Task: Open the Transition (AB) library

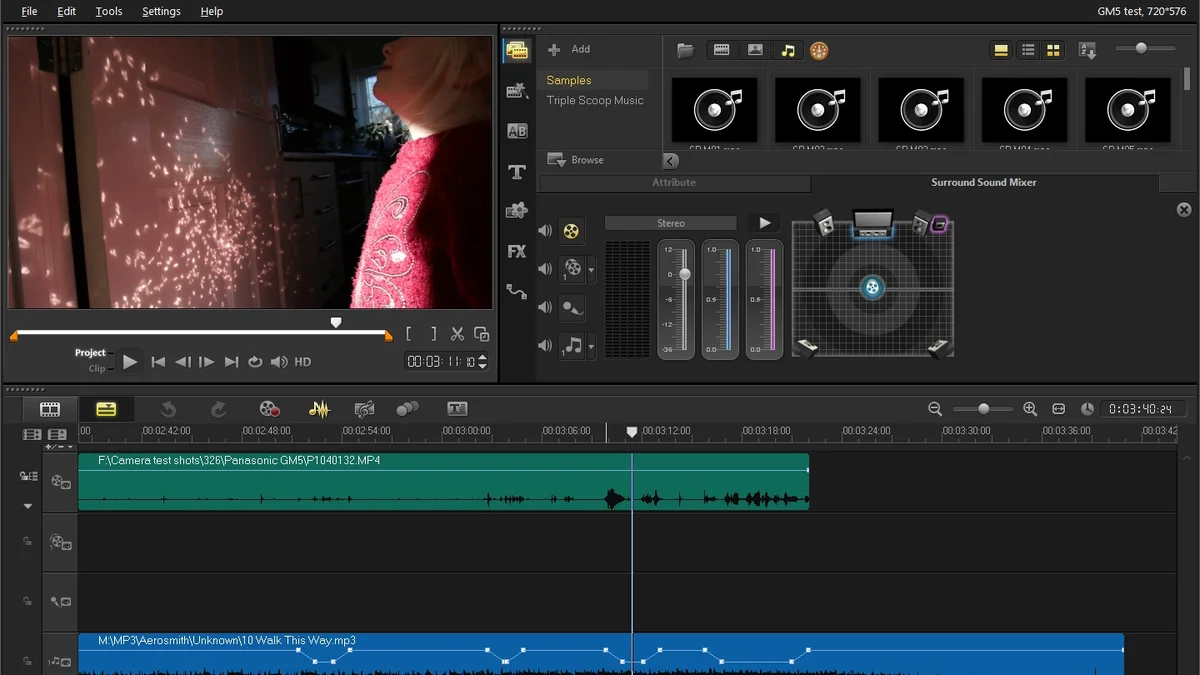Action: (517, 131)
